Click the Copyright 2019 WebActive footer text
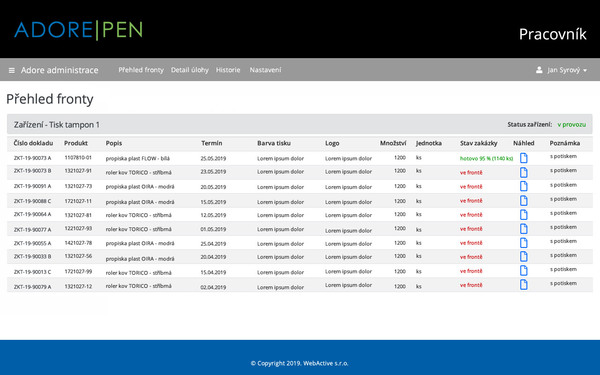Viewport: 600px width, 375px height. (x=300, y=364)
